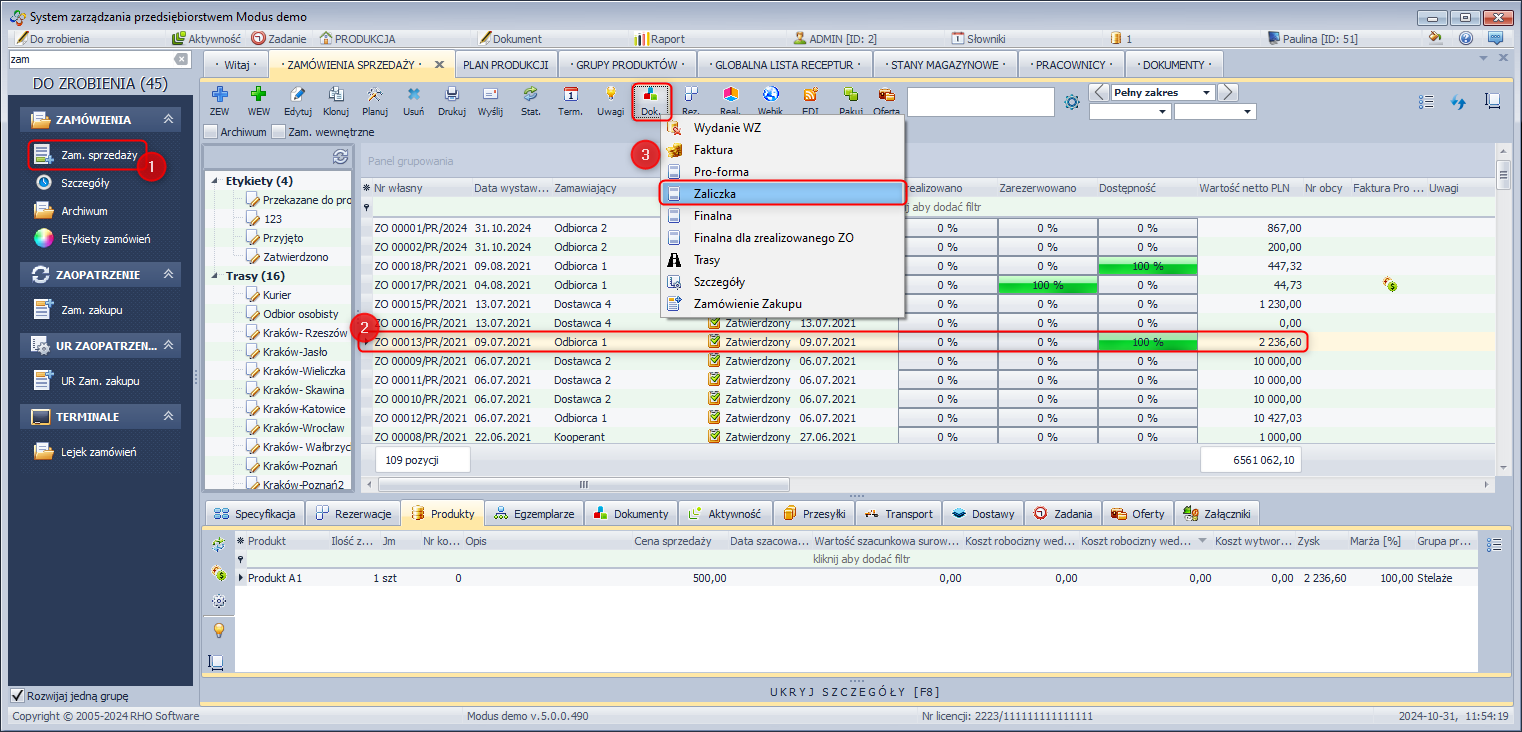1522x732 pixels.
Task: Open Zam. zakupu in the sidebar
Action: pyautogui.click(x=91, y=310)
